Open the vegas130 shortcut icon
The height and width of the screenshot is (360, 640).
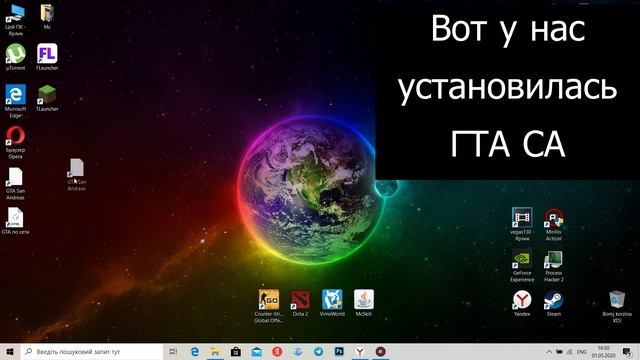pyautogui.click(x=522, y=224)
